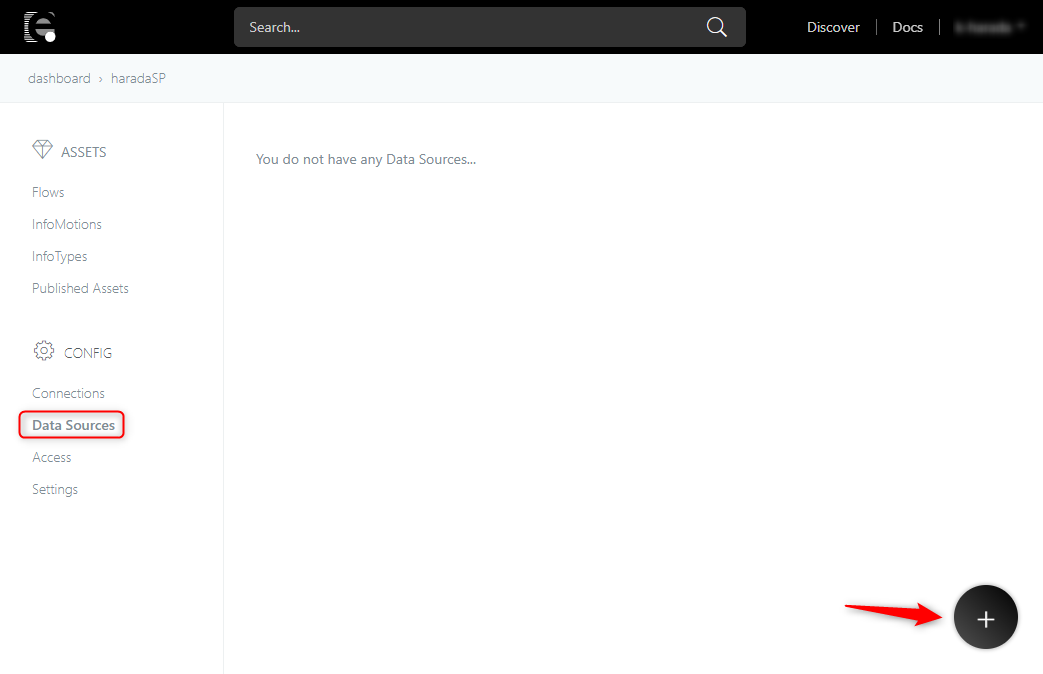Viewport: 1043px width, 674px height.
Task: Select the haradaSP breadcrumb
Action: [x=138, y=78]
